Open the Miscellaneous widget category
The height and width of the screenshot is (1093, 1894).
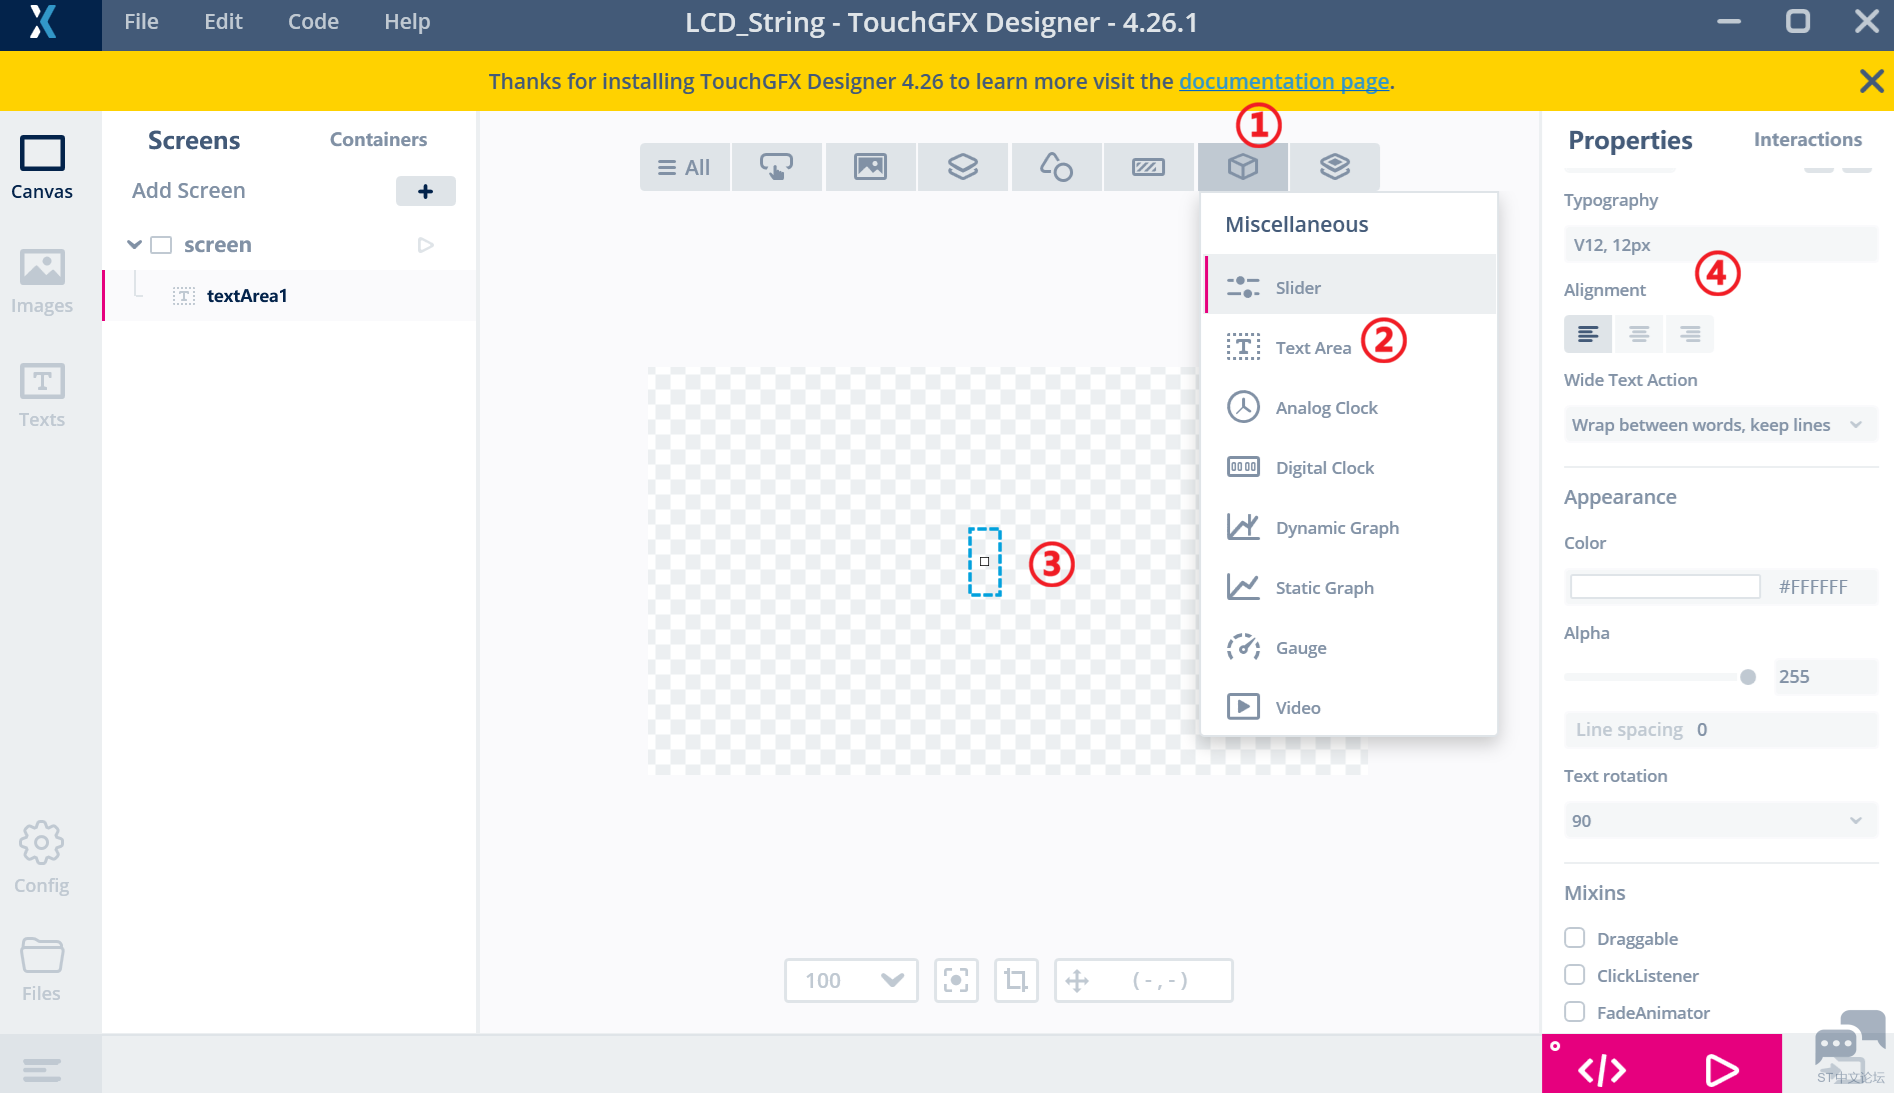pyautogui.click(x=1243, y=167)
